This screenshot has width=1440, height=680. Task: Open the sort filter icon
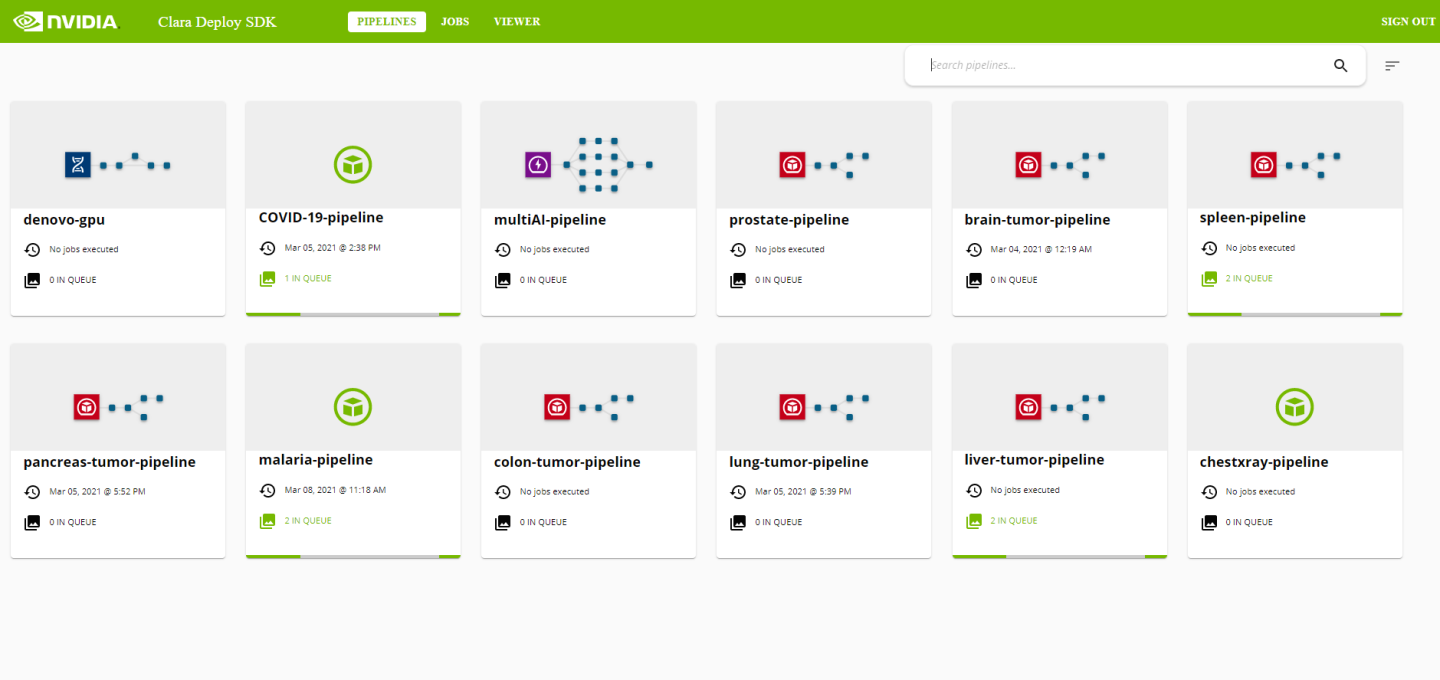coord(1392,66)
